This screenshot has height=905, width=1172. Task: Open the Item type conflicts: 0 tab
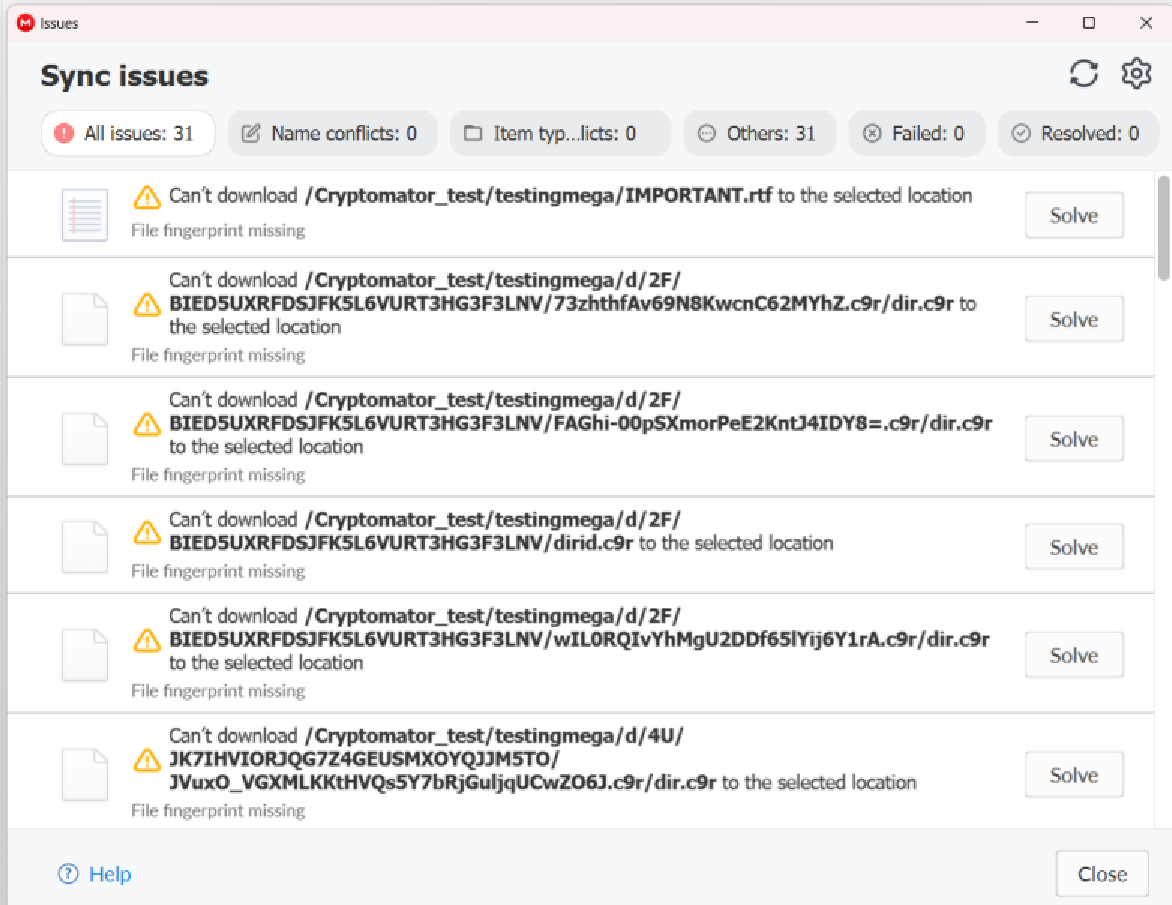(x=560, y=133)
